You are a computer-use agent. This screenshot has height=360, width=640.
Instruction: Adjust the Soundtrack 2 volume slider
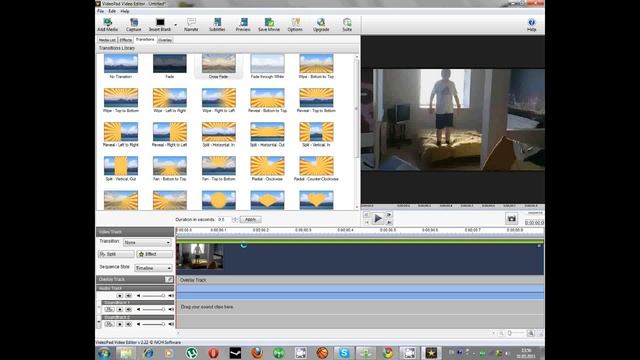(x=153, y=324)
